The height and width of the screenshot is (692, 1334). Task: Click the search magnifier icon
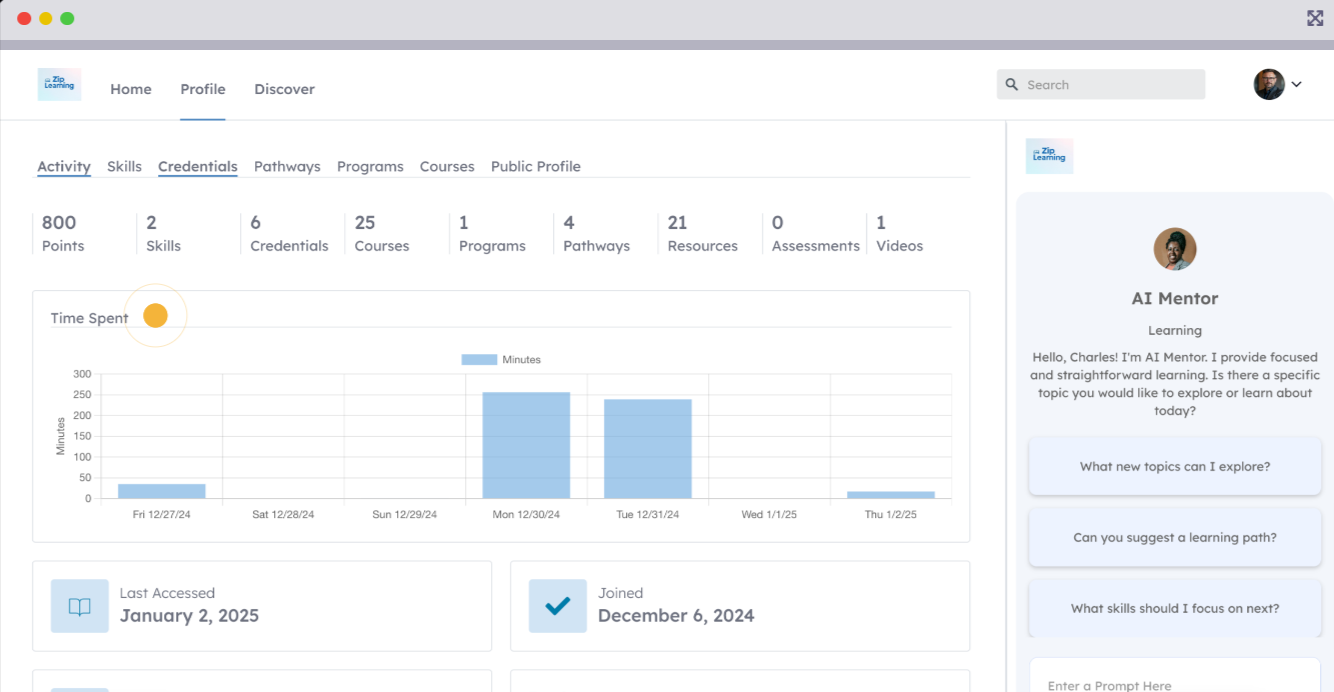click(x=1011, y=84)
